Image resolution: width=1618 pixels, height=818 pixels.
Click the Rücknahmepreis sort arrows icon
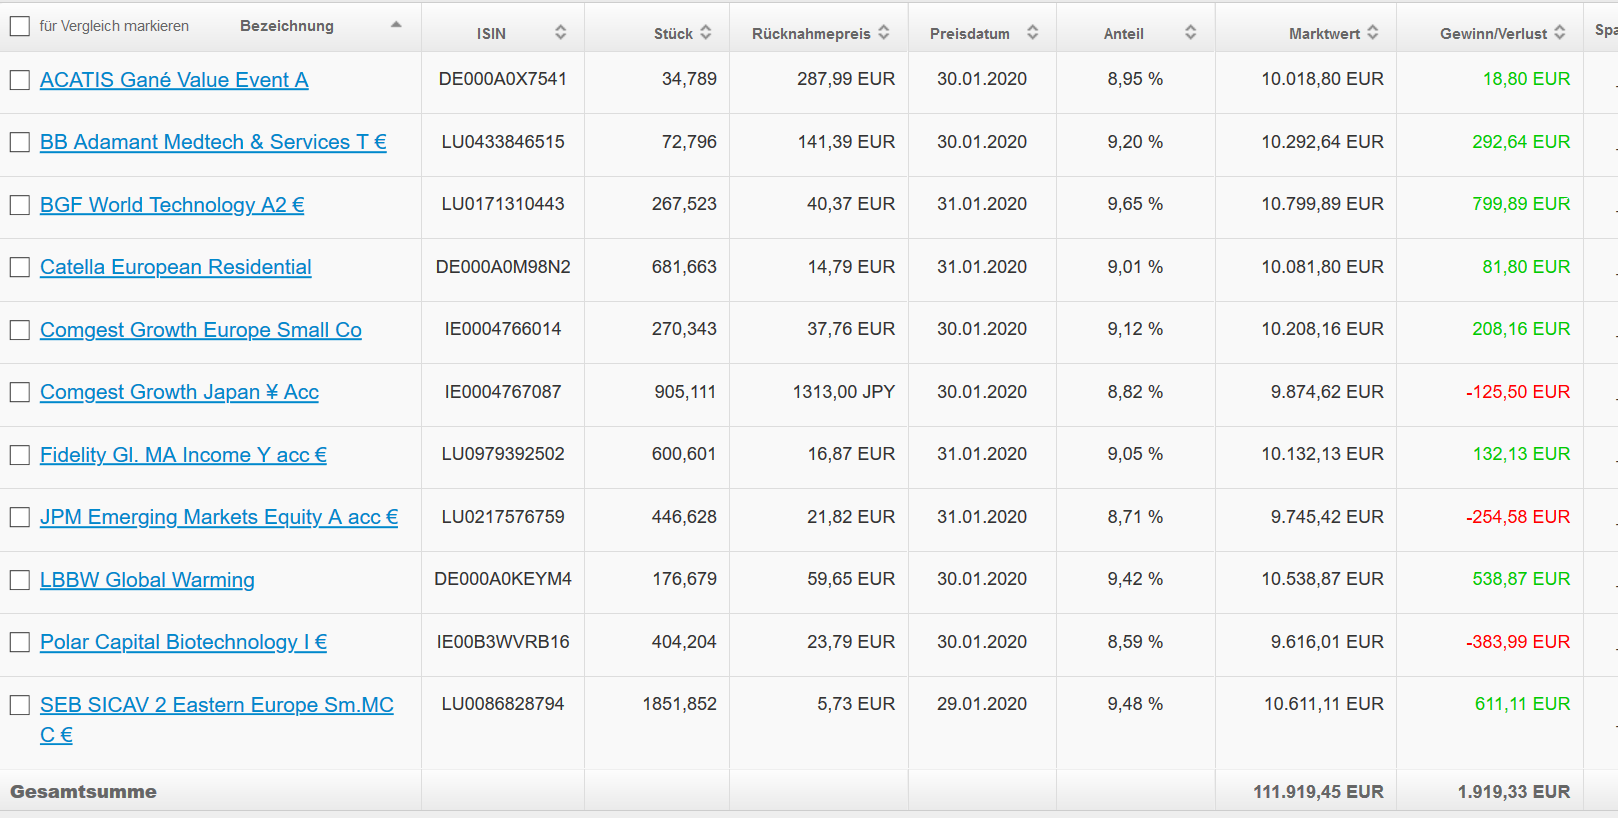pos(884,33)
